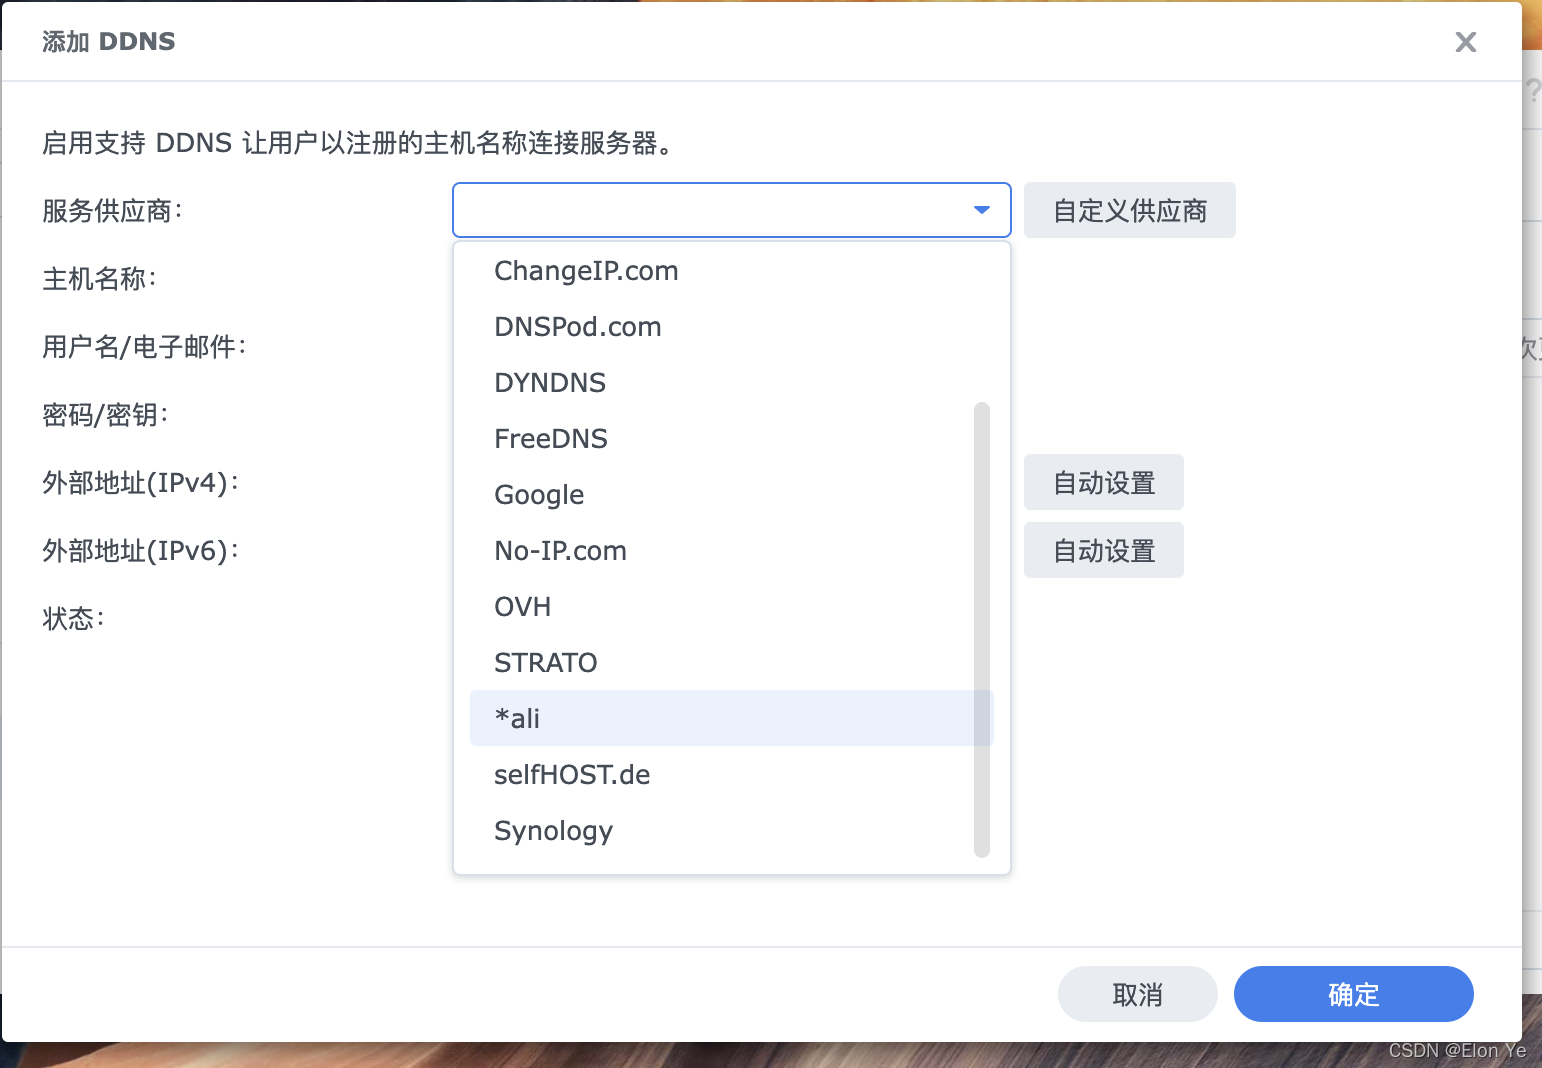The image size is (1542, 1068).
Task: Click 自动设置 next to 外部地址(IPv4)
Action: pyautogui.click(x=1103, y=482)
